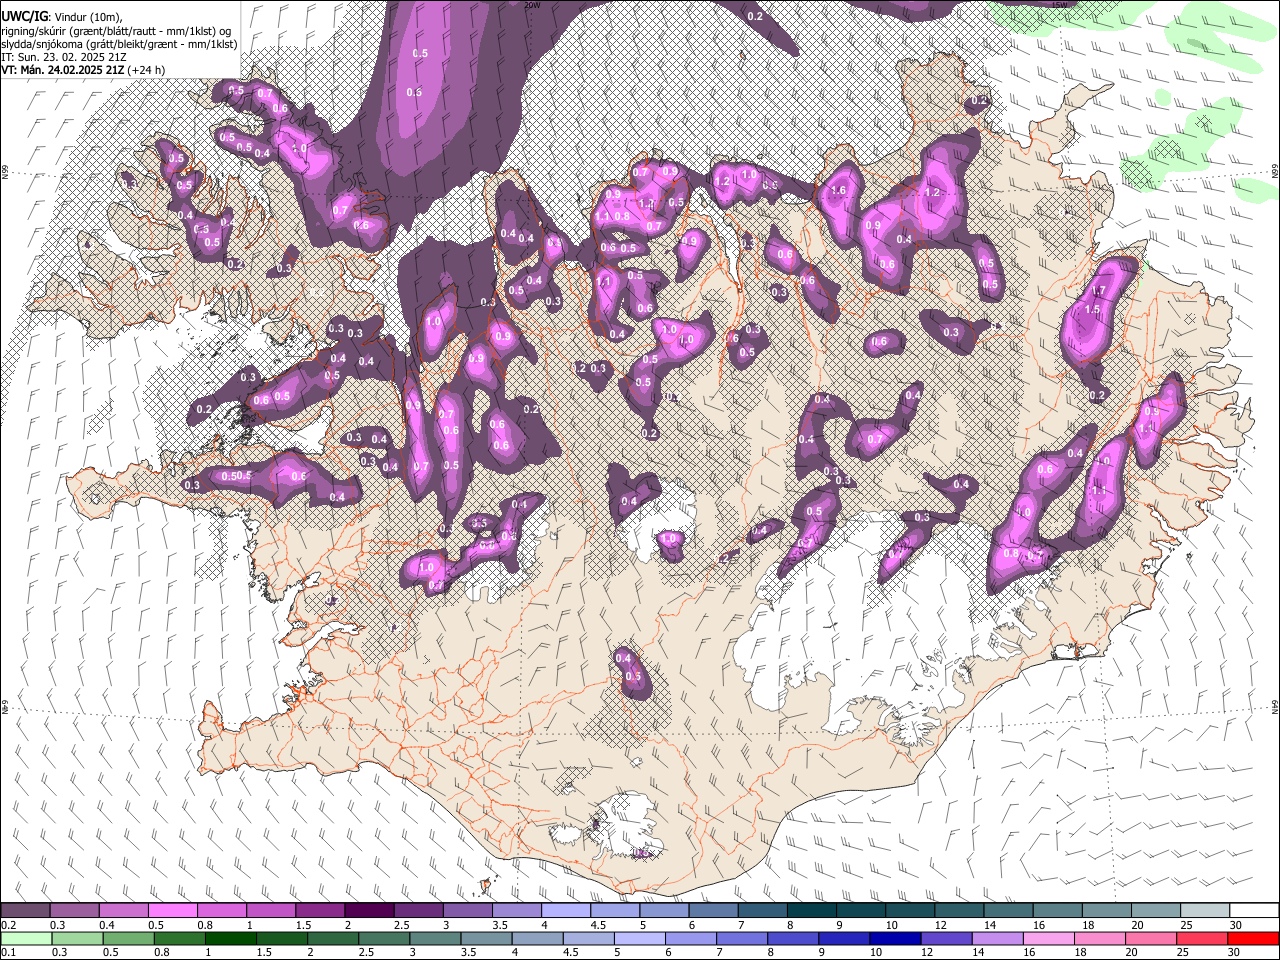Click the 'UWC/IG: Vindur (10m),' title text
1280x960 pixels.
coord(62,17)
